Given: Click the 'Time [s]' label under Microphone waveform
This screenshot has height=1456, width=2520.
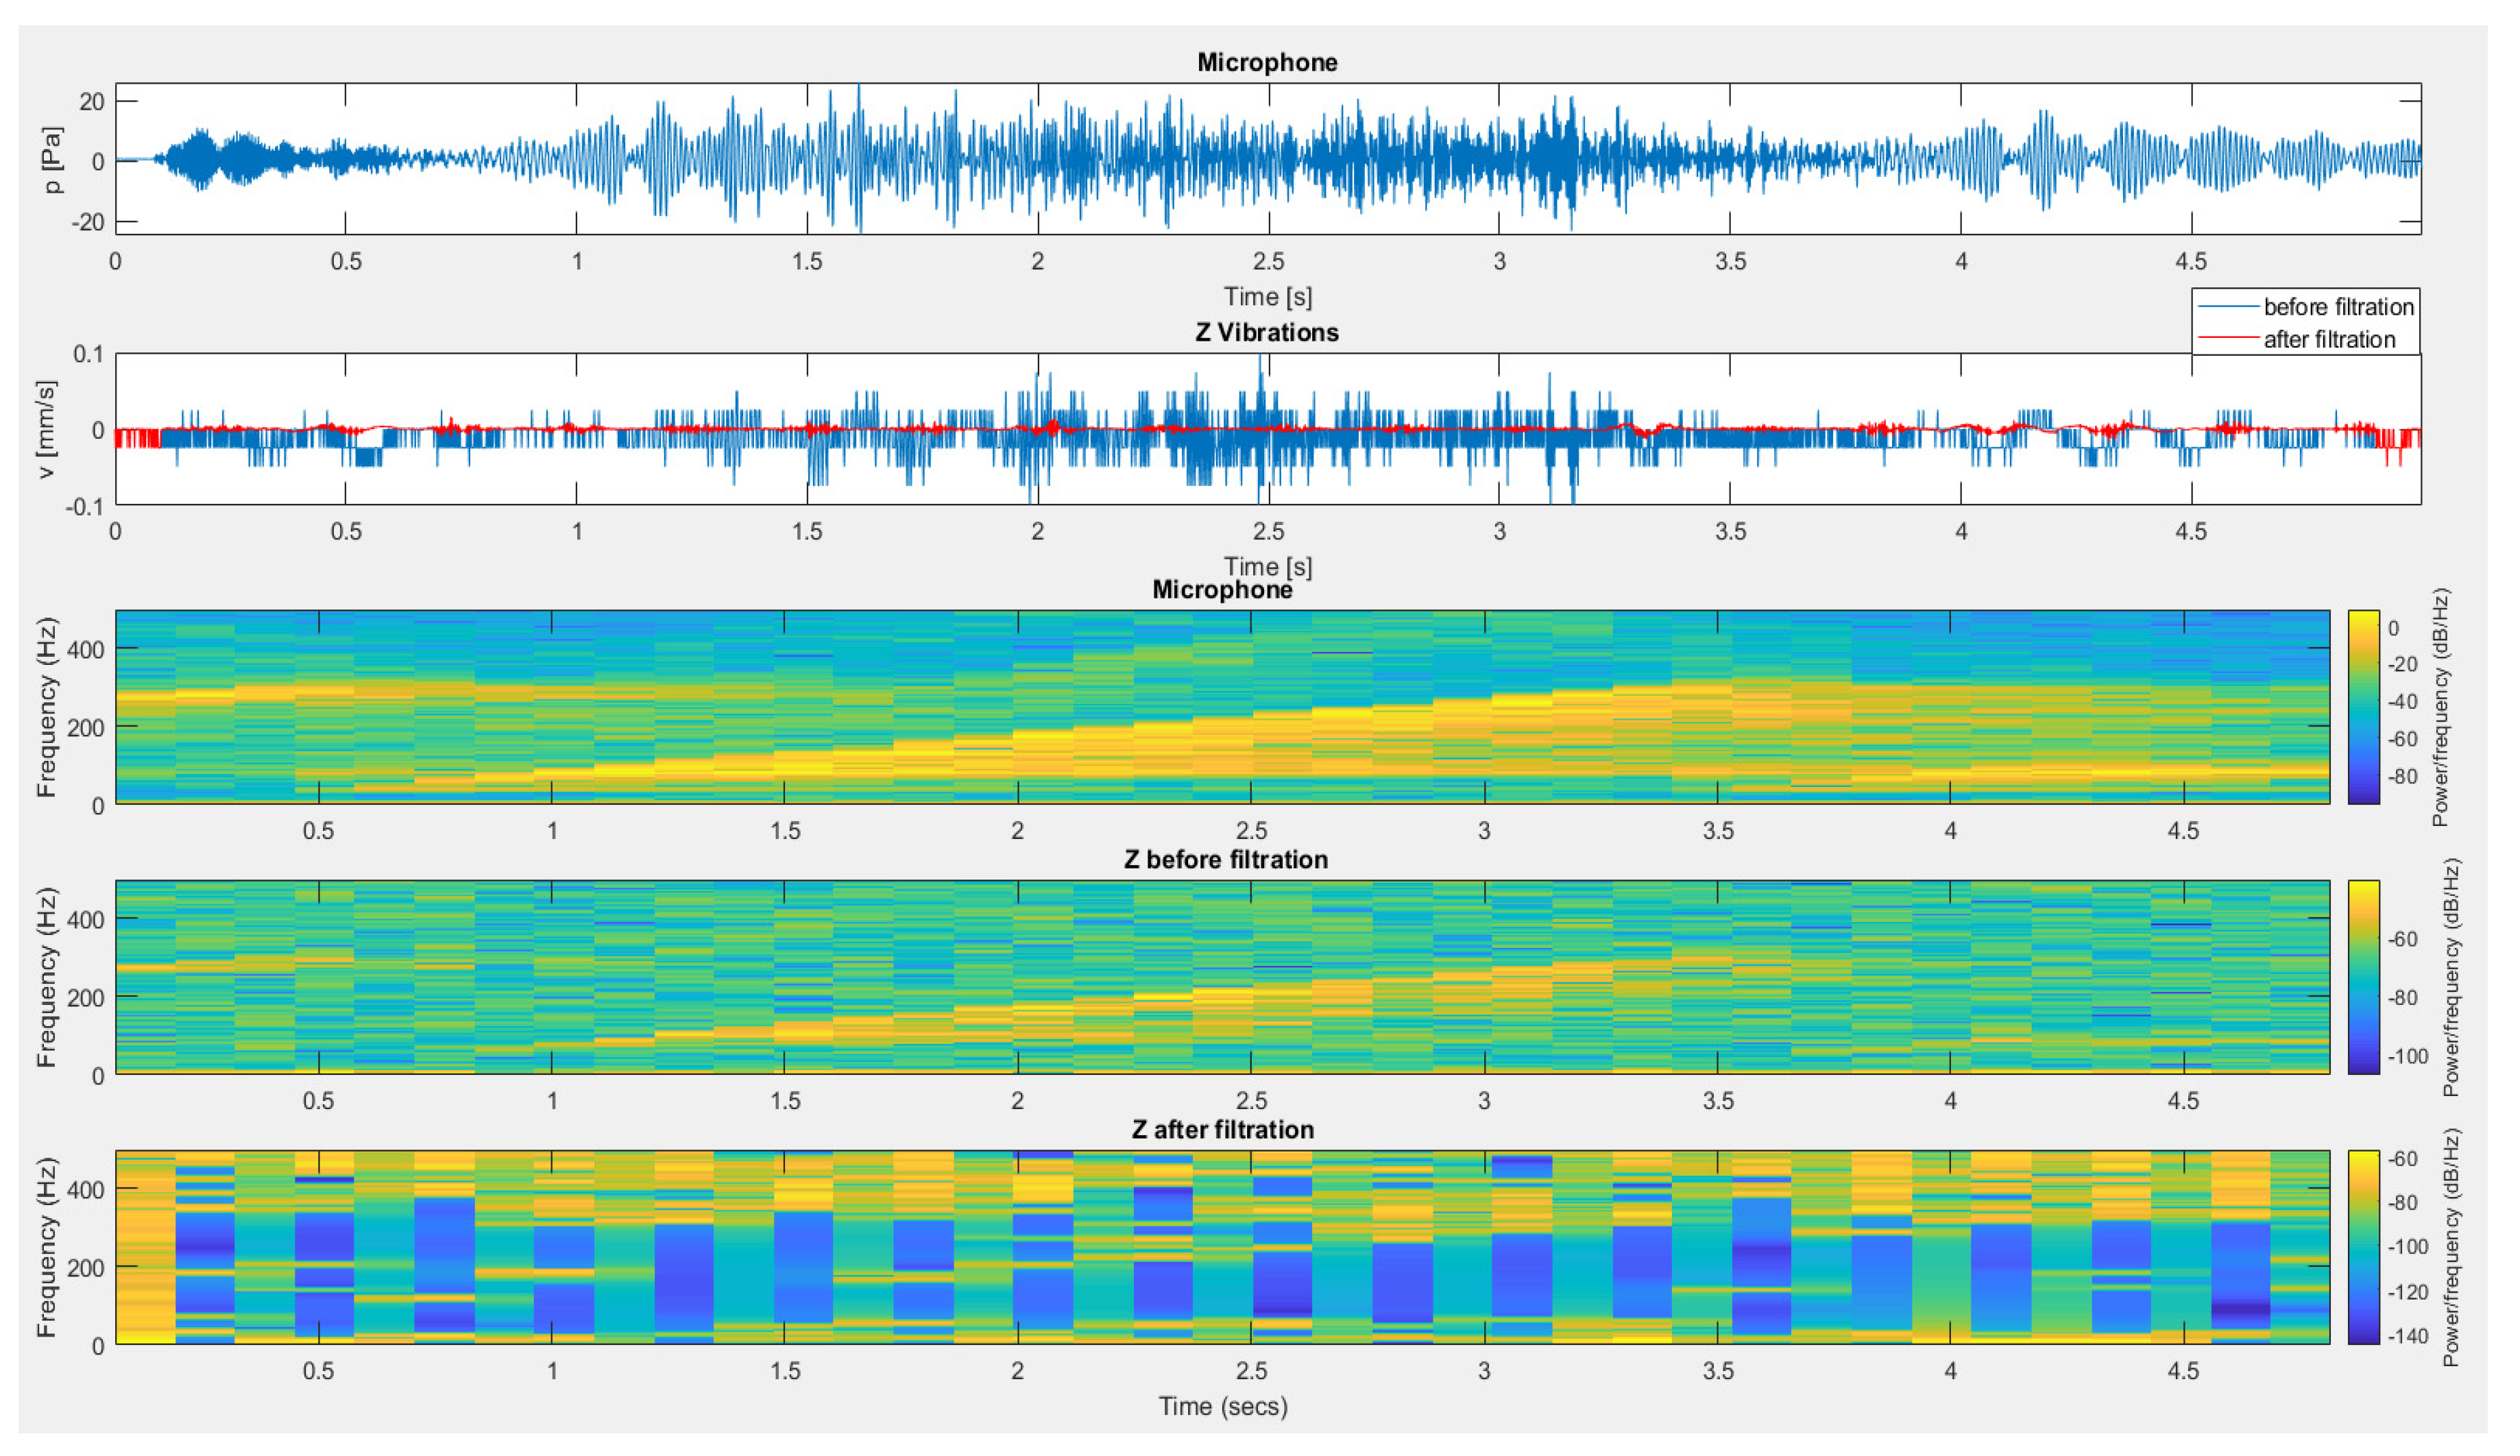Looking at the screenshot, I should click(x=1267, y=297).
